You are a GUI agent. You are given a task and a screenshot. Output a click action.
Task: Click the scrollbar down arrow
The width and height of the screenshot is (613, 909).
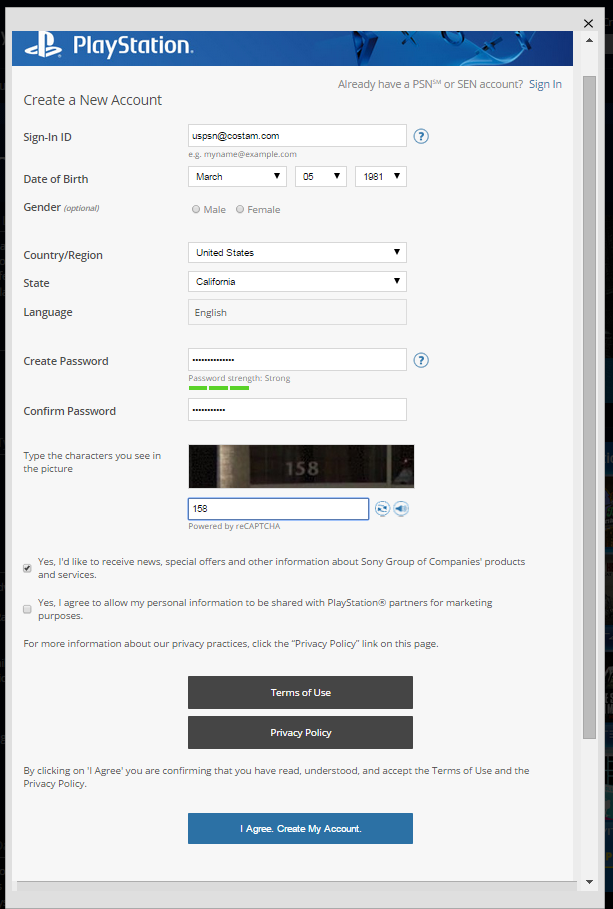pyautogui.click(x=589, y=882)
